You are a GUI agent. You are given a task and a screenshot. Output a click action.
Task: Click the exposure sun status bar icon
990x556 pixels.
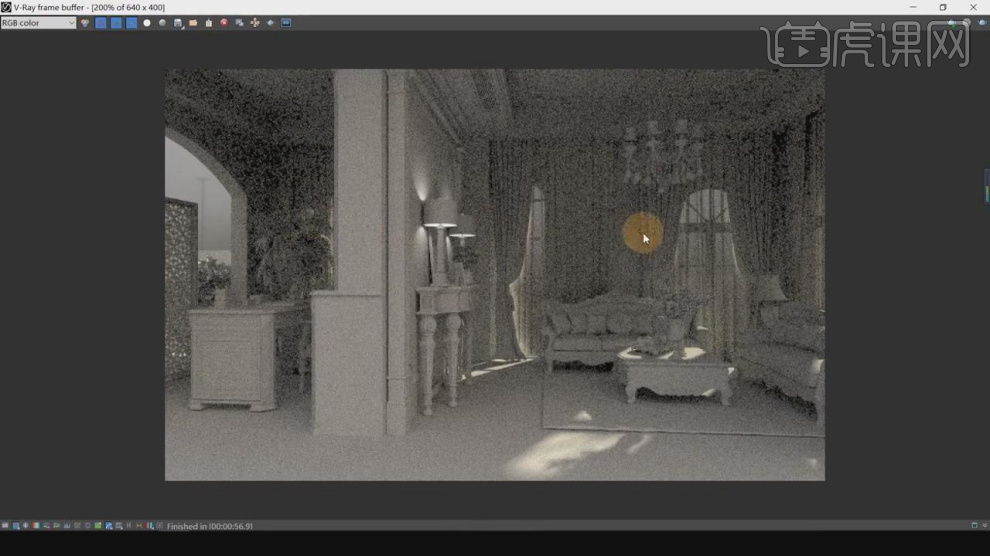pyautogui.click(x=88, y=526)
